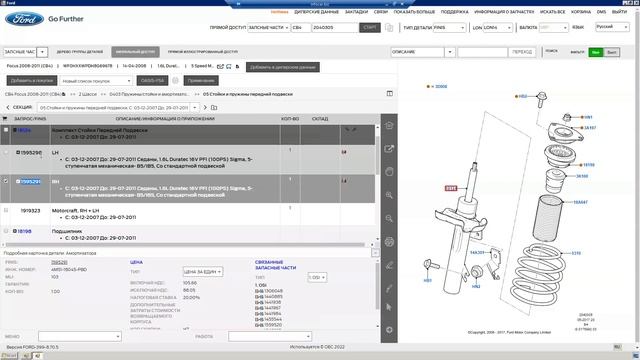
Task: Click the СТАРТ button
Action: 370,27
